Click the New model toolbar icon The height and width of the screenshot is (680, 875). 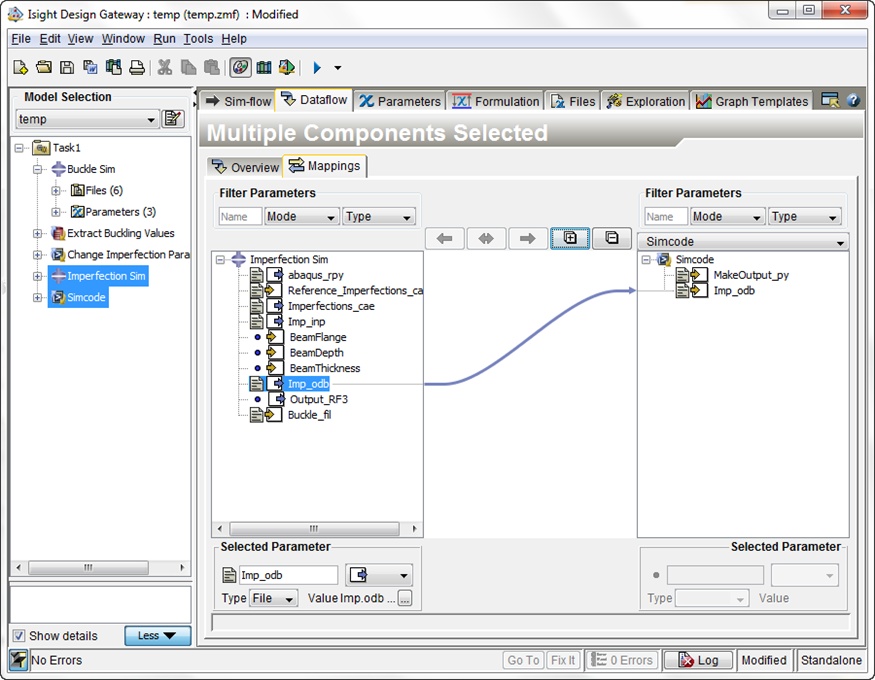tap(20, 67)
